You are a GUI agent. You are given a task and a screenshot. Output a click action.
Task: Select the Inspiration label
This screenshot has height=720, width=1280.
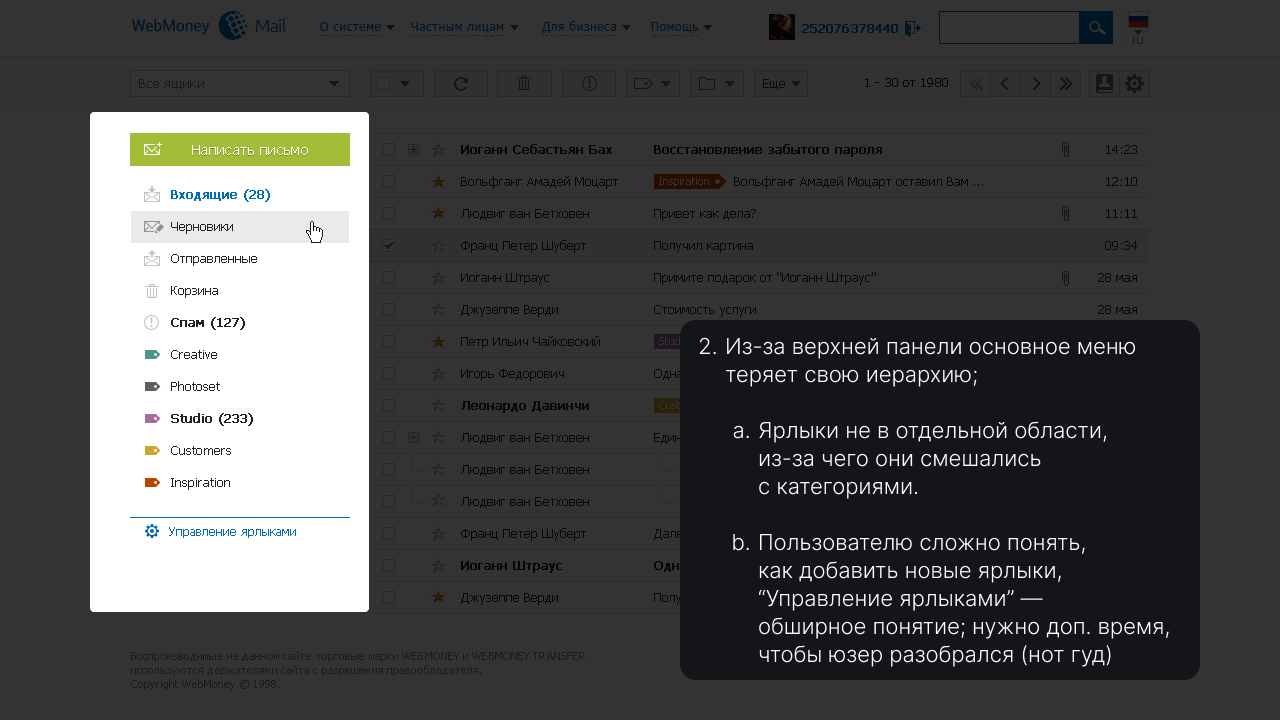click(240, 483)
